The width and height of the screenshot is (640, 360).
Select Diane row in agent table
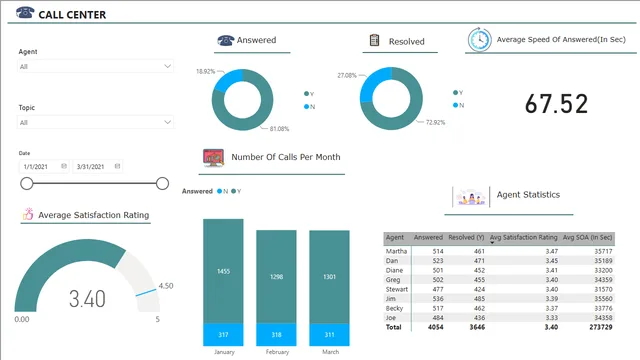tap(499, 270)
